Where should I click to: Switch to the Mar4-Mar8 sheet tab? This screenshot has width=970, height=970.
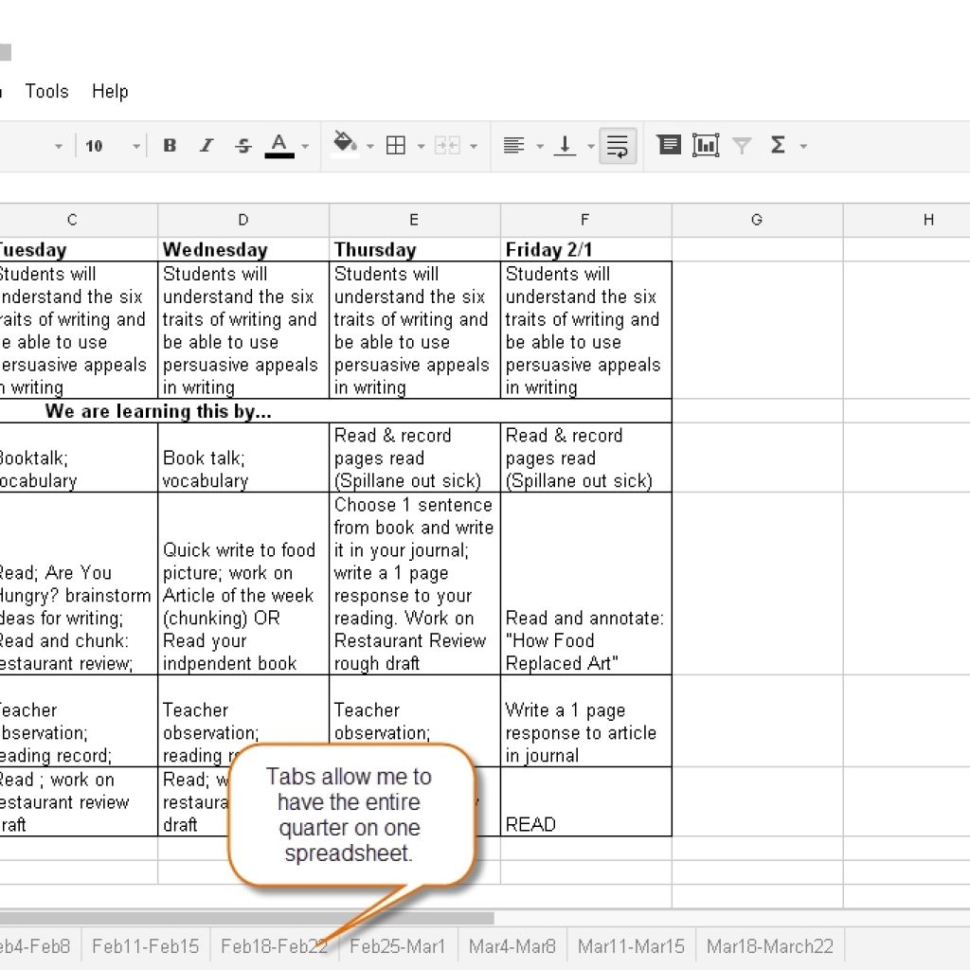[512, 946]
